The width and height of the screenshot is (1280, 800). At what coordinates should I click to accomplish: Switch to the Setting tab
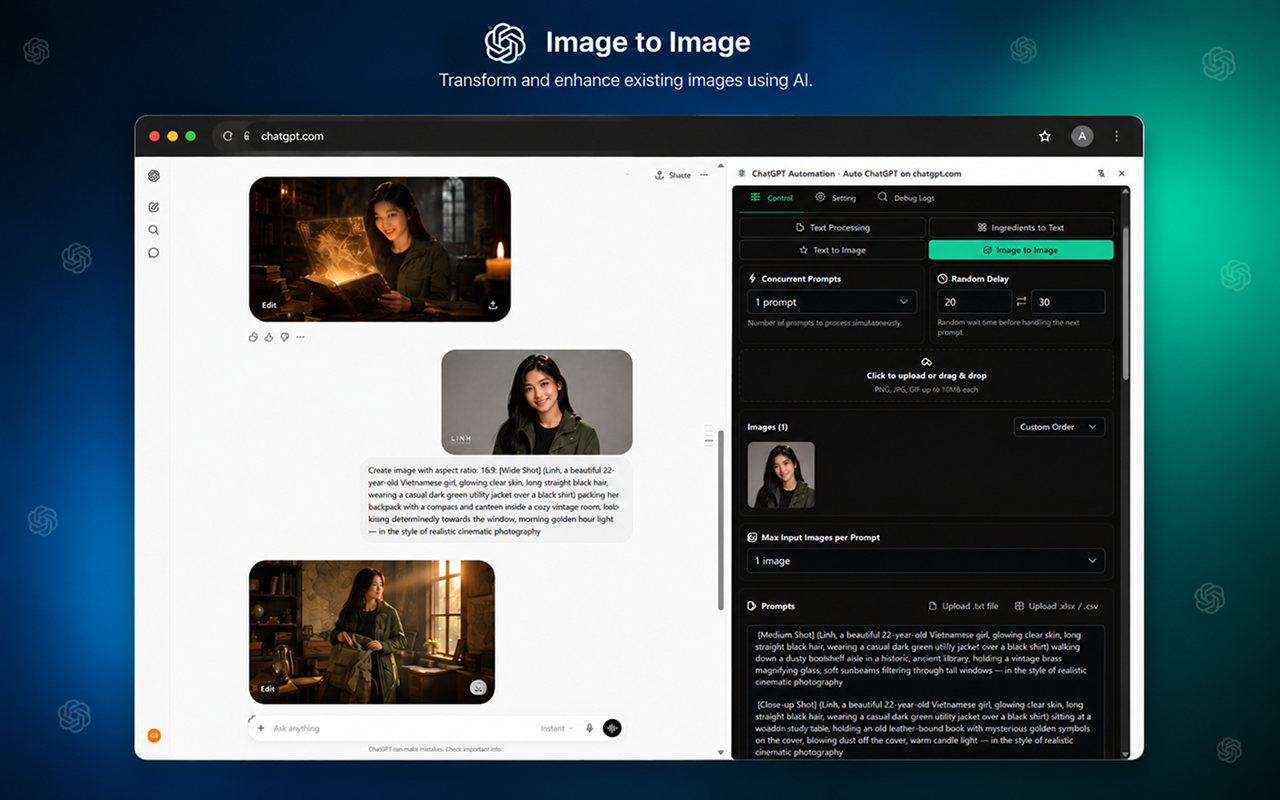point(836,198)
